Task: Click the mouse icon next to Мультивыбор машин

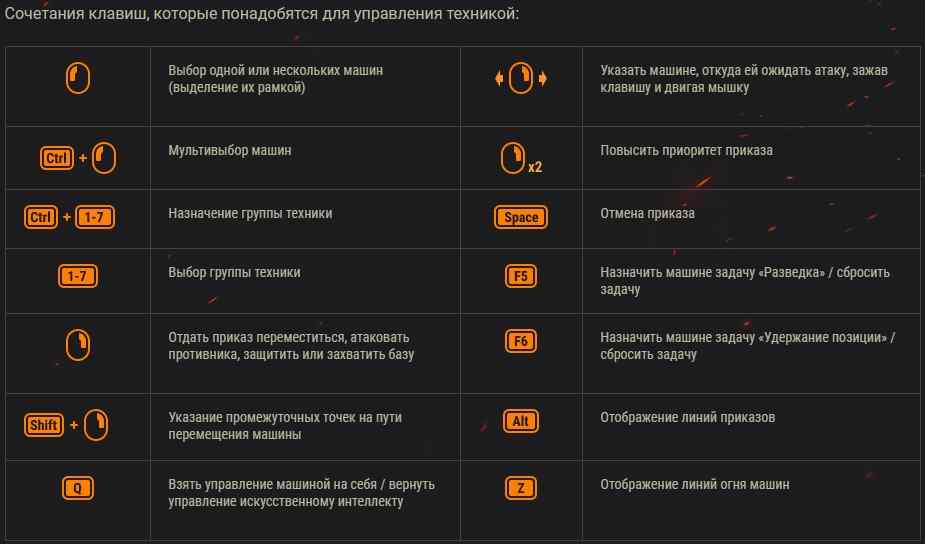Action: coord(104,158)
